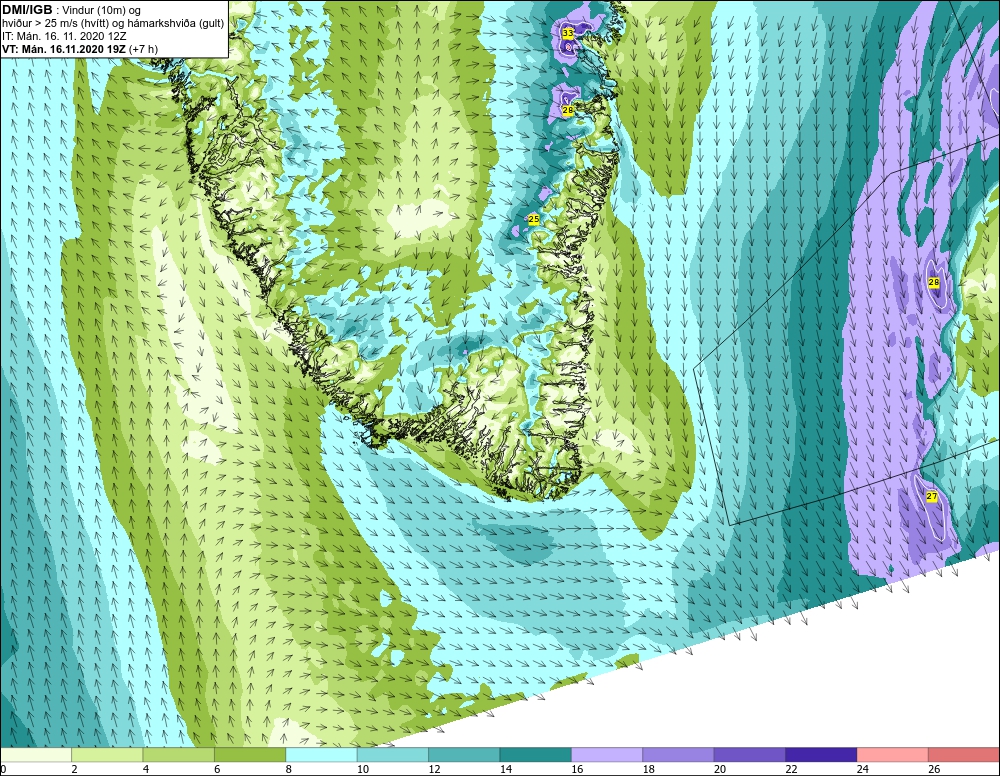The image size is (1000, 776).
Task: Click the legend scale value 4
Action: pos(146,769)
